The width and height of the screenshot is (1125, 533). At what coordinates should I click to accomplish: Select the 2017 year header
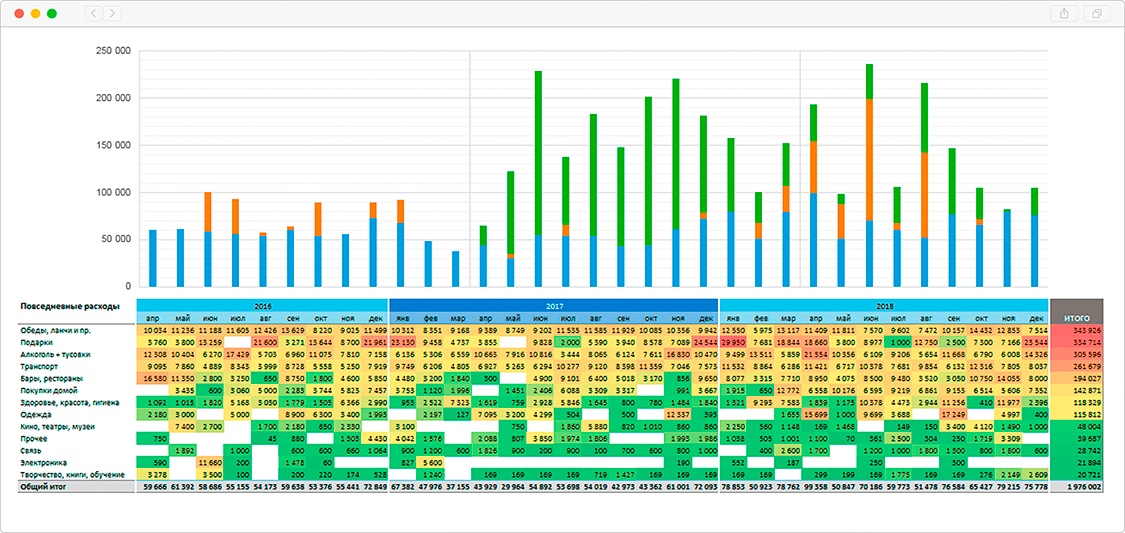(553, 305)
